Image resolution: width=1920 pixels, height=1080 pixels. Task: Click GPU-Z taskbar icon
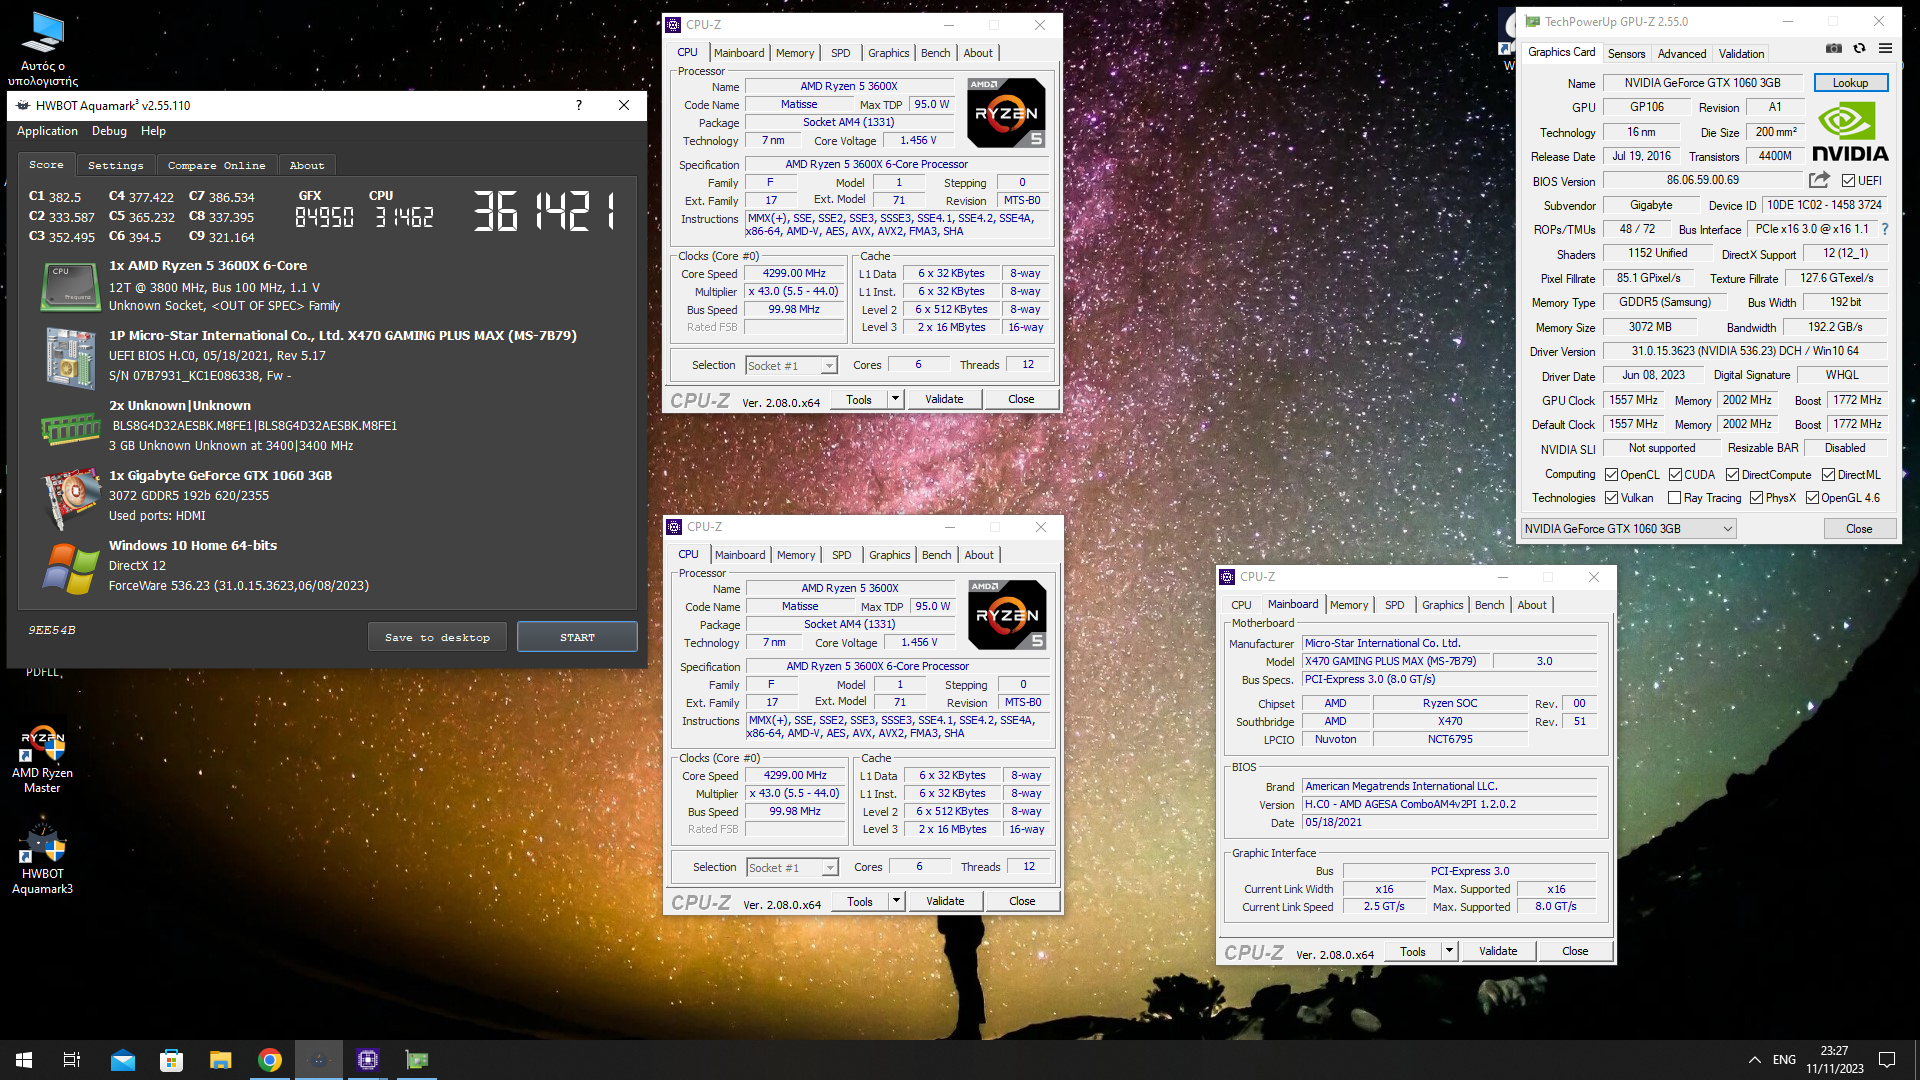tap(417, 1060)
